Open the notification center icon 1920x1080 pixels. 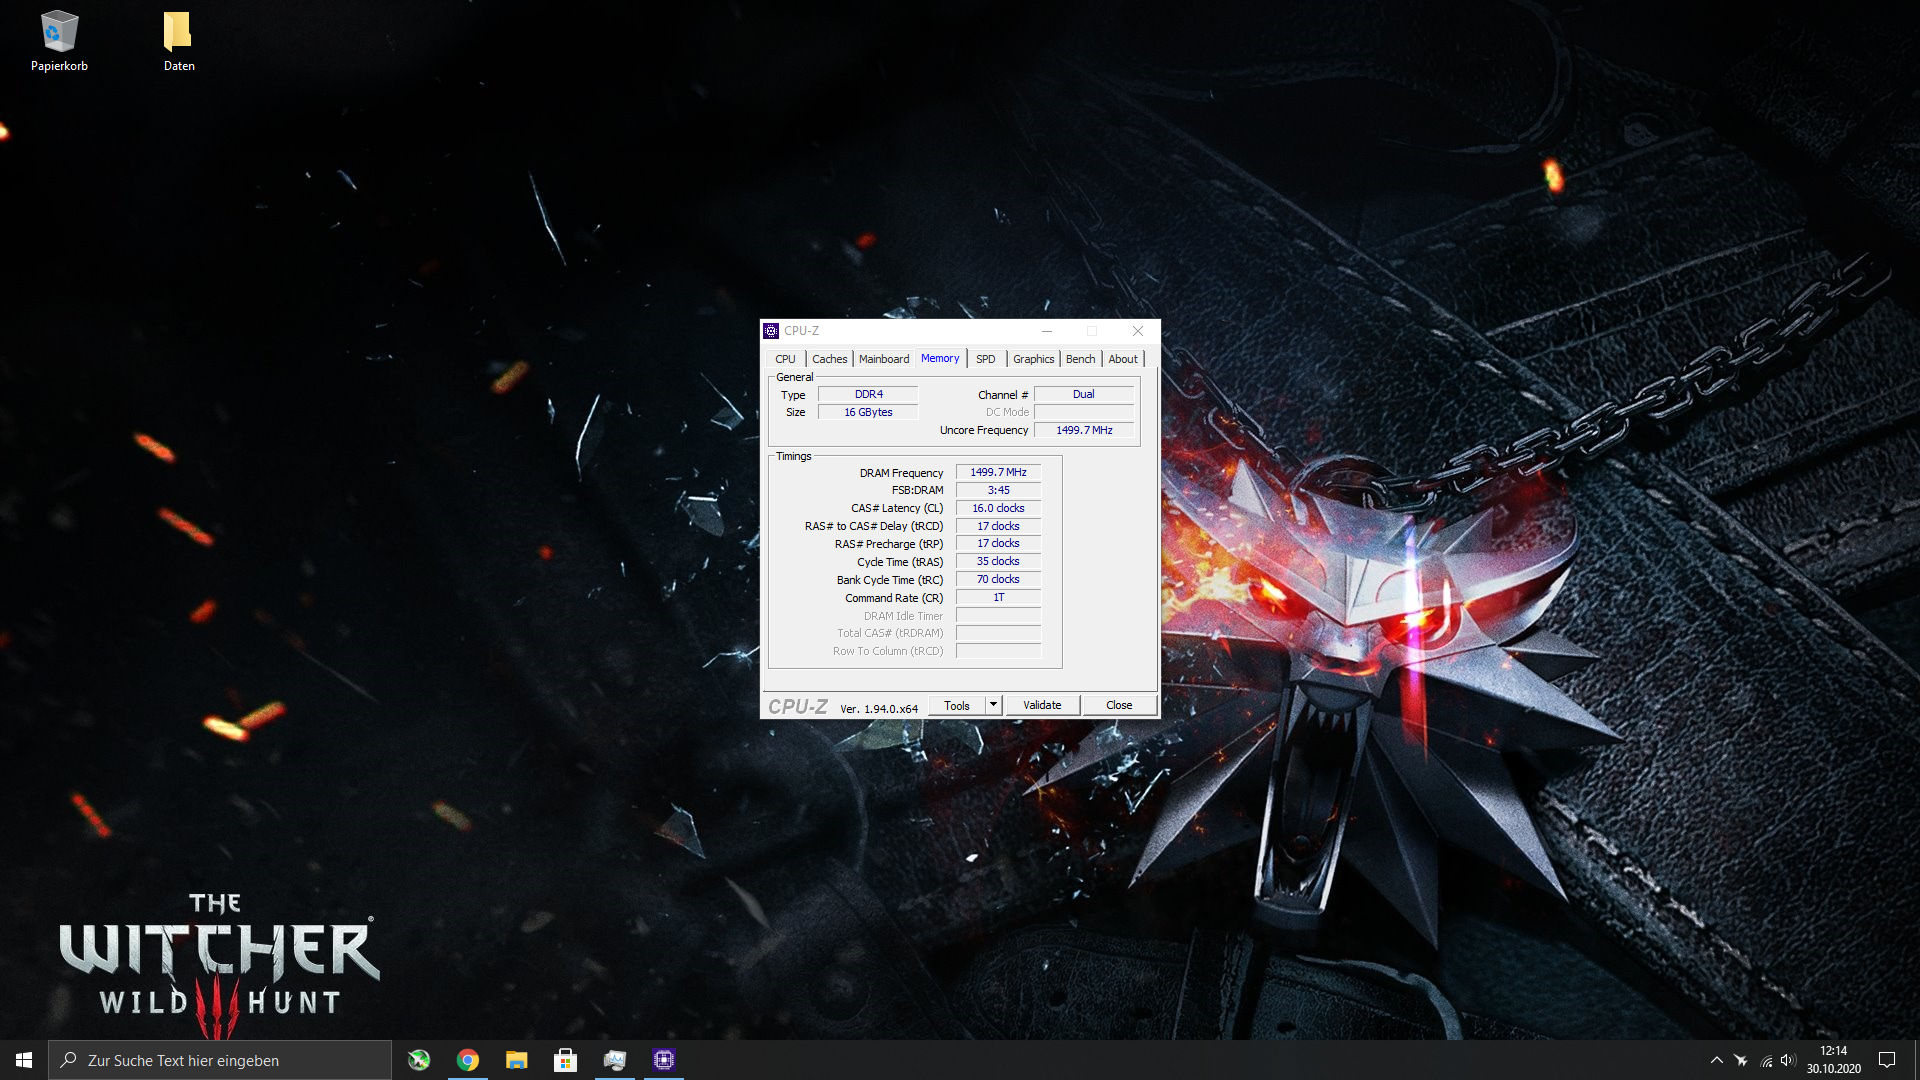1887,1060
